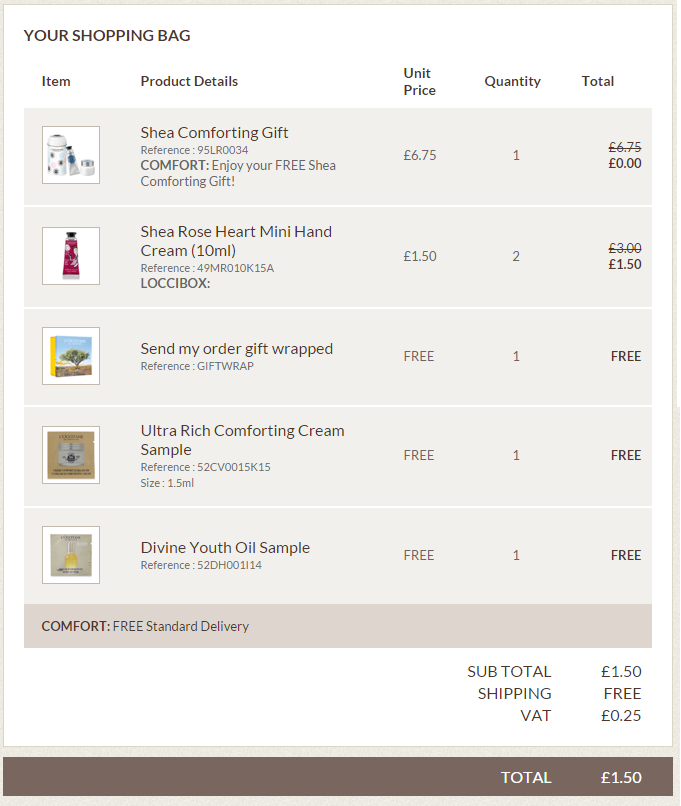Click the Divine Youth Oil Sample title
The height and width of the screenshot is (806, 681).
pyautogui.click(x=225, y=547)
